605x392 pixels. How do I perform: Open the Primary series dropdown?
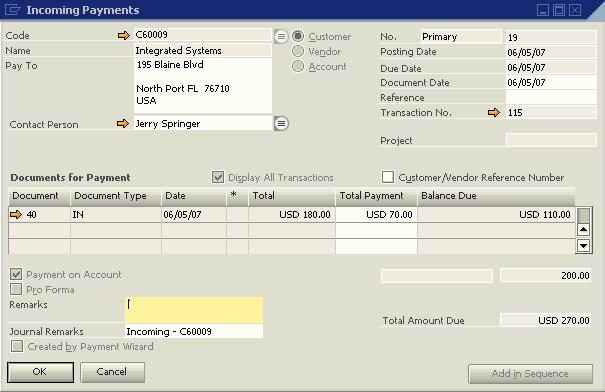[x=461, y=37]
